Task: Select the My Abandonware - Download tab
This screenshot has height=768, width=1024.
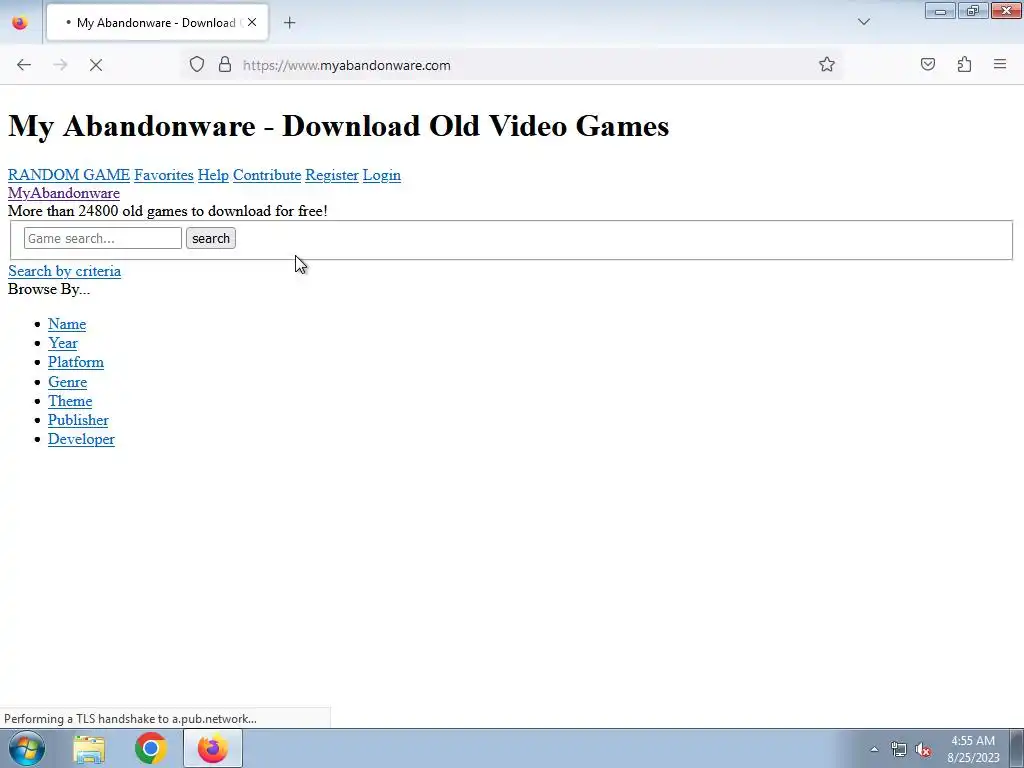Action: (157, 23)
